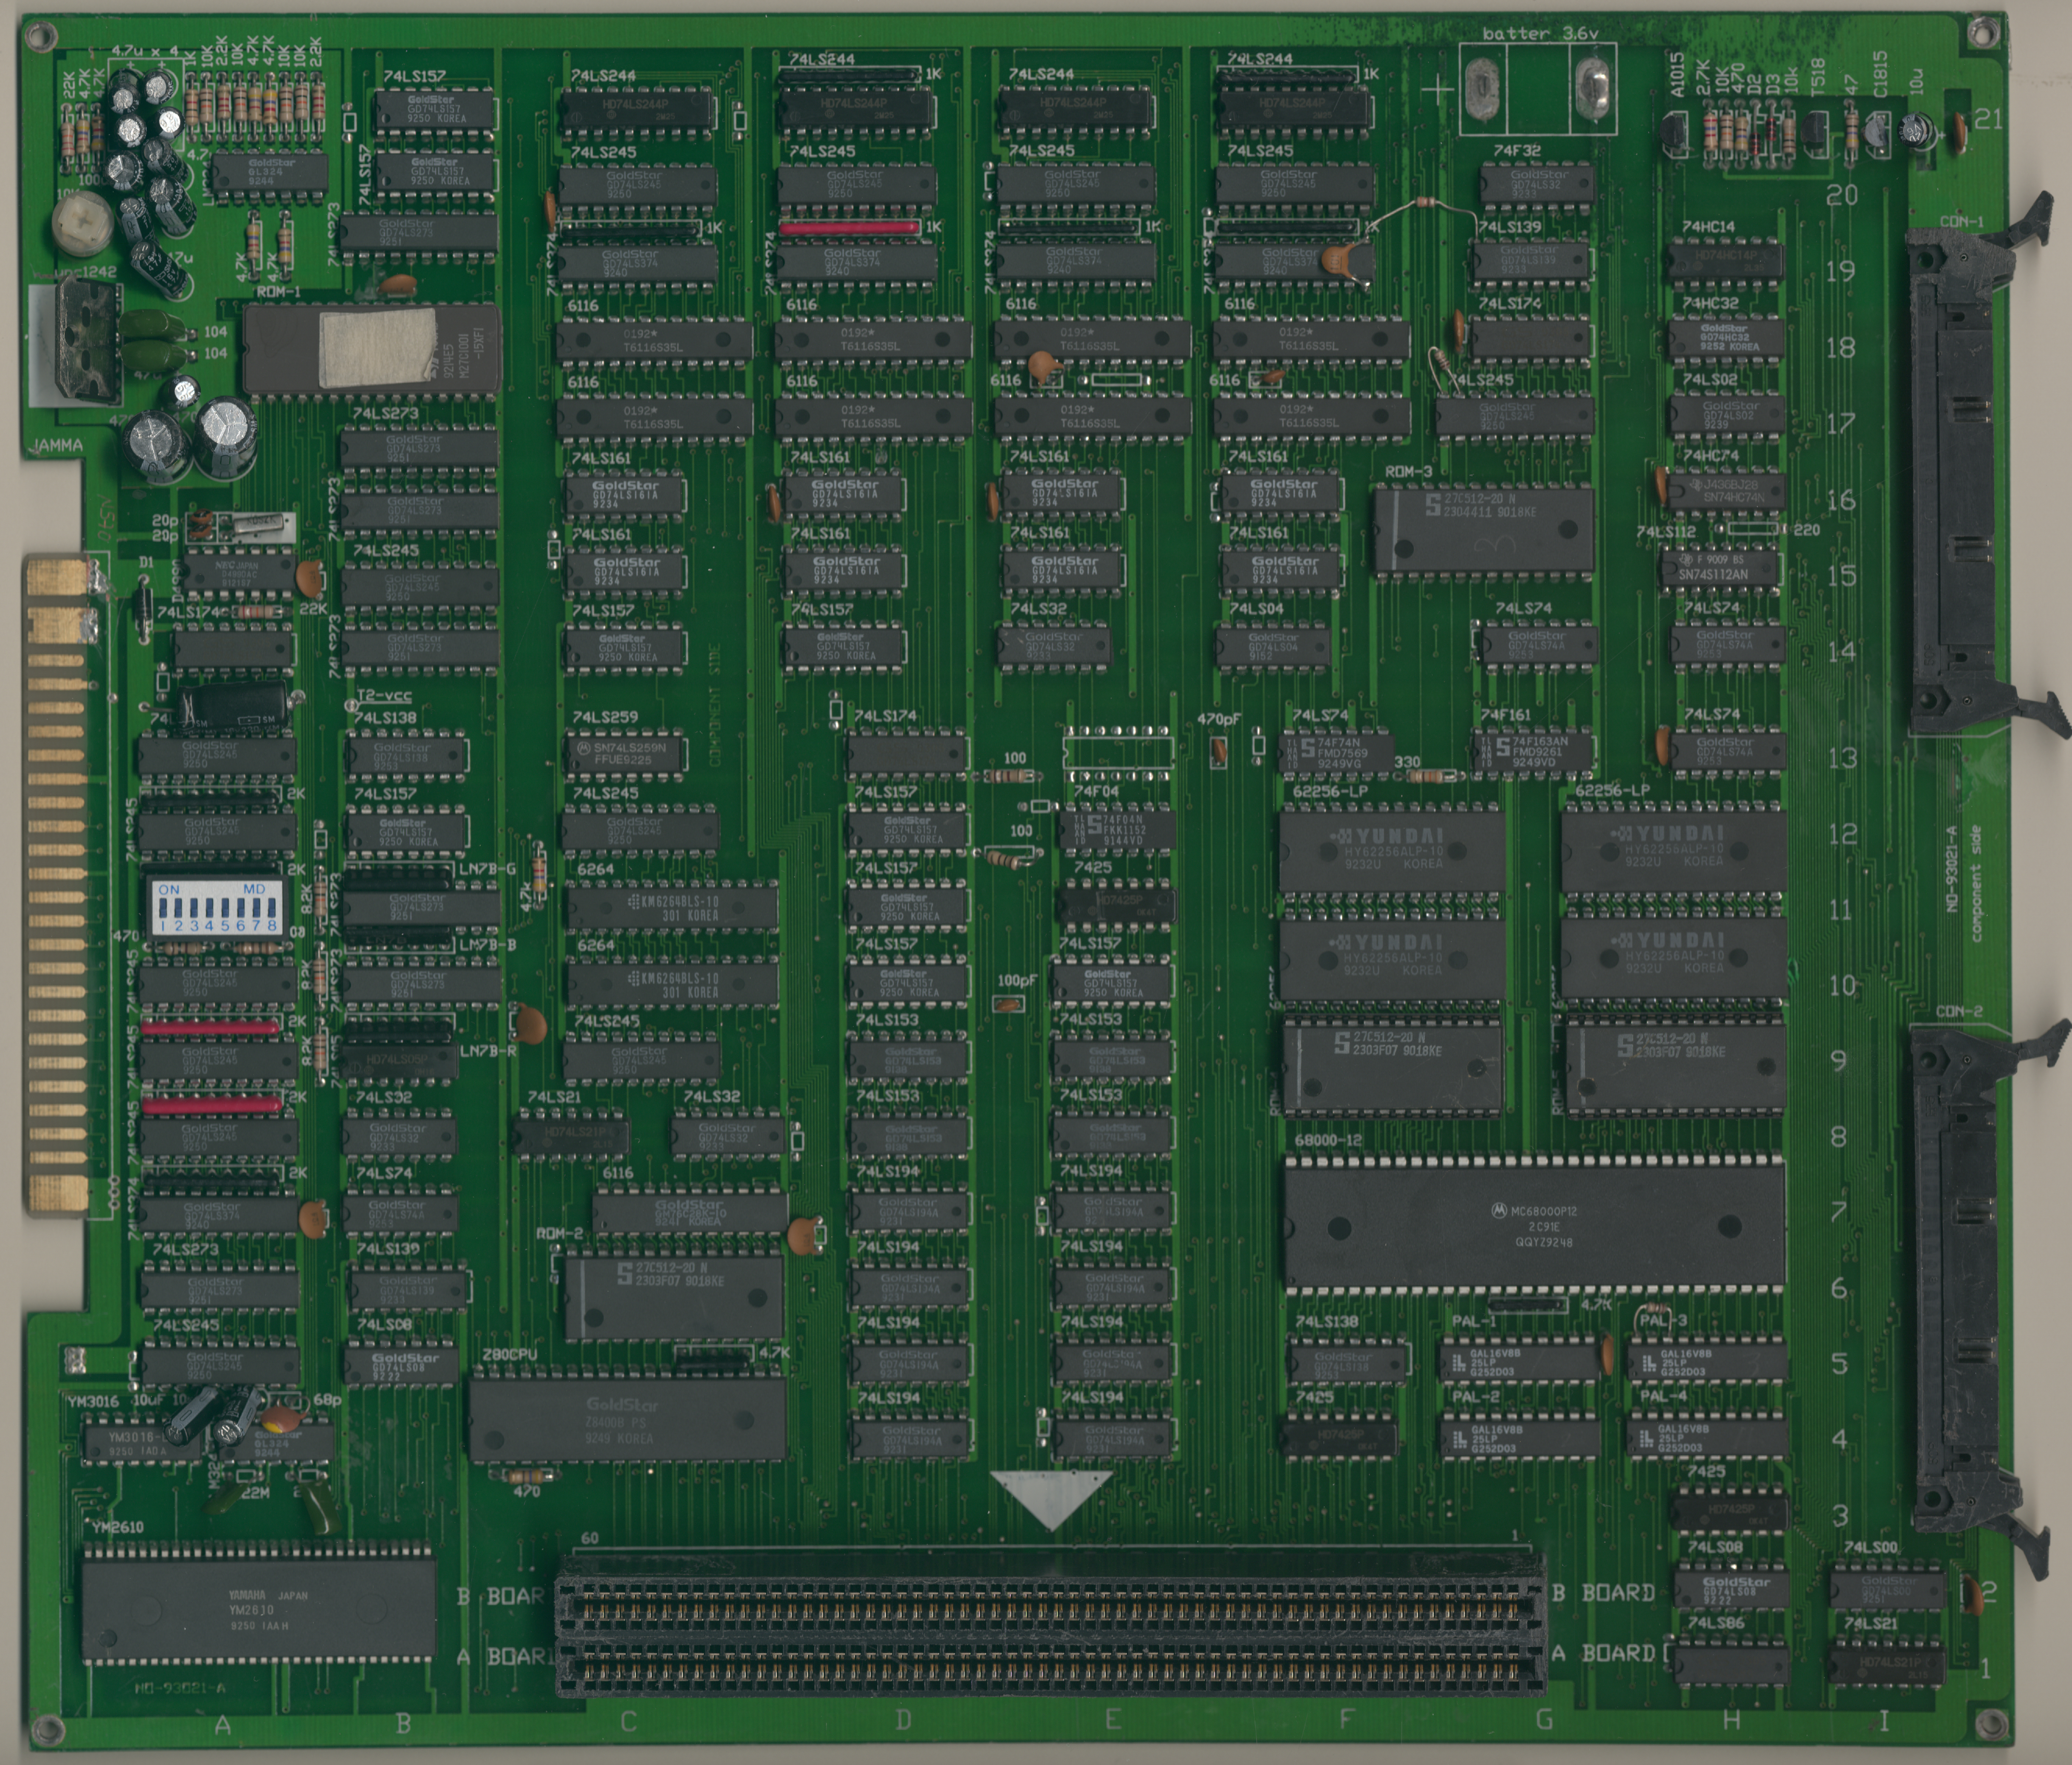Viewport: 2072px width, 1765px height.
Task: Click the 'LN7B-B' label
Action: (487, 944)
